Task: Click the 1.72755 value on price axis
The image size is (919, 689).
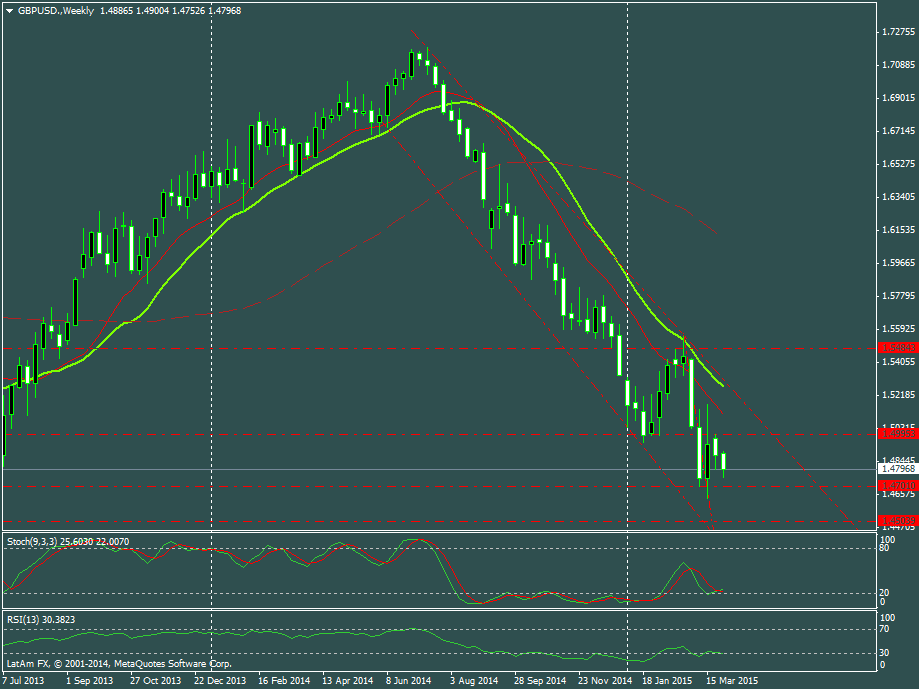Action: click(x=896, y=33)
